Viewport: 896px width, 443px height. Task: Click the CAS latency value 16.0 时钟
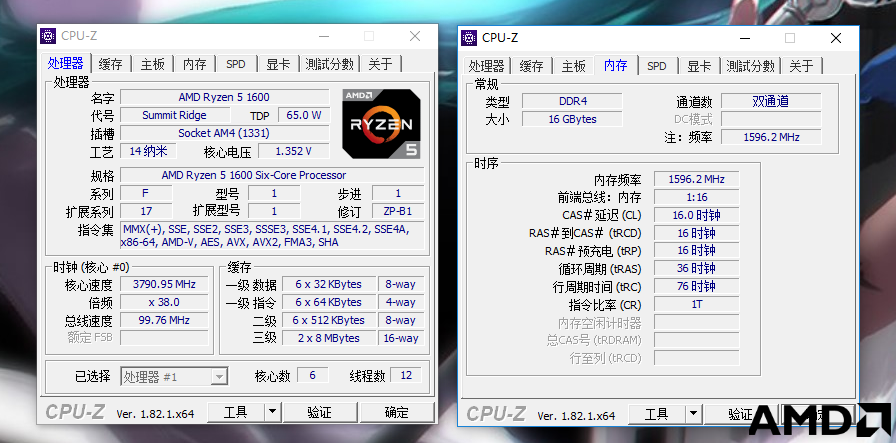click(697, 215)
